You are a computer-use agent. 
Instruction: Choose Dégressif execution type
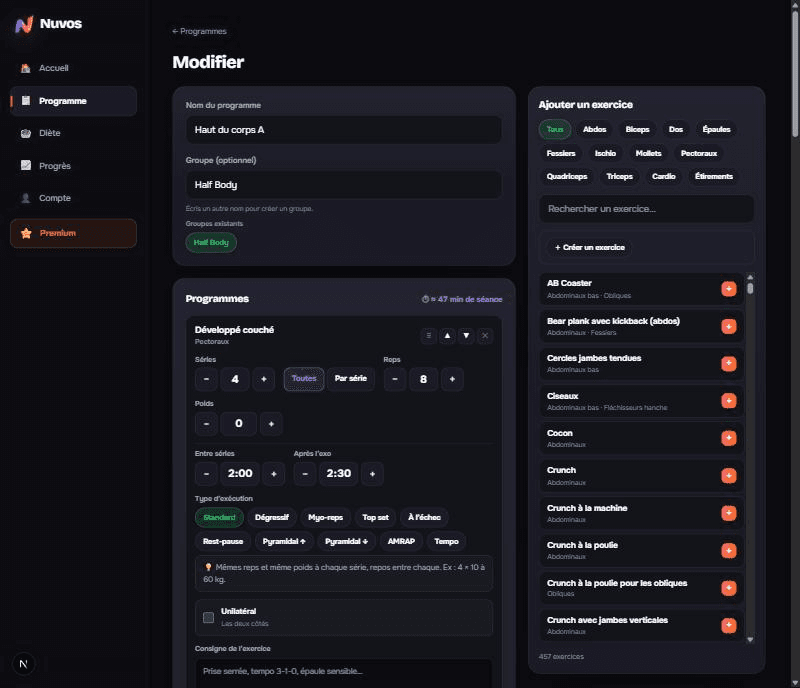coord(272,518)
